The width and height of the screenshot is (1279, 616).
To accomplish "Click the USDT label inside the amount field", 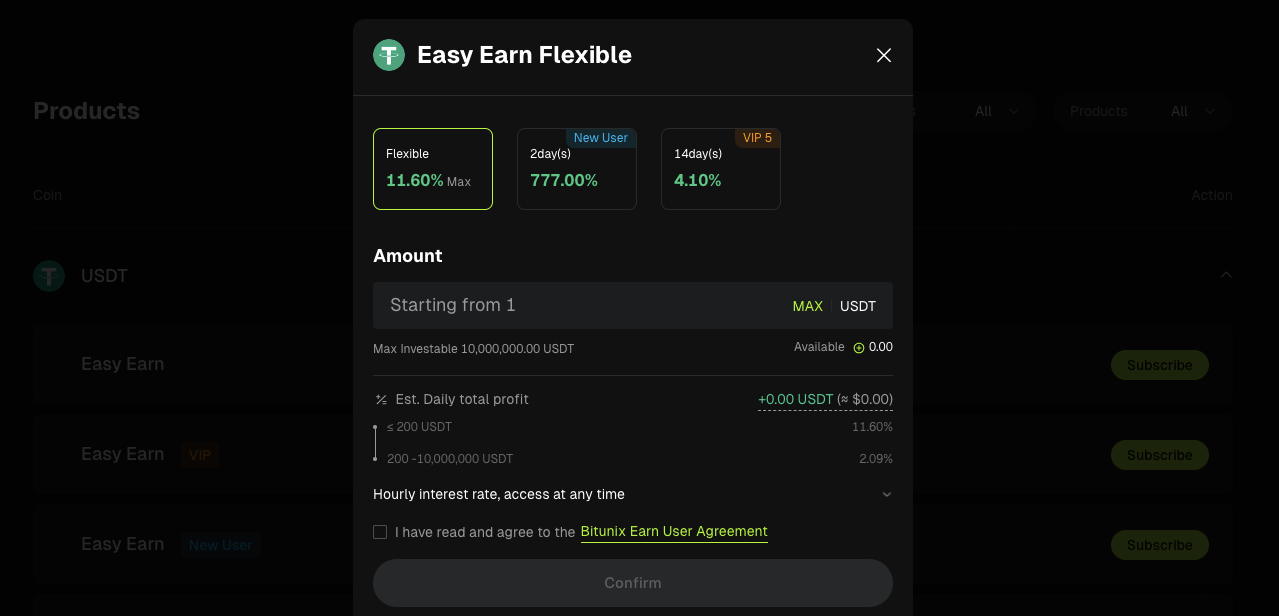I will click(x=857, y=306).
